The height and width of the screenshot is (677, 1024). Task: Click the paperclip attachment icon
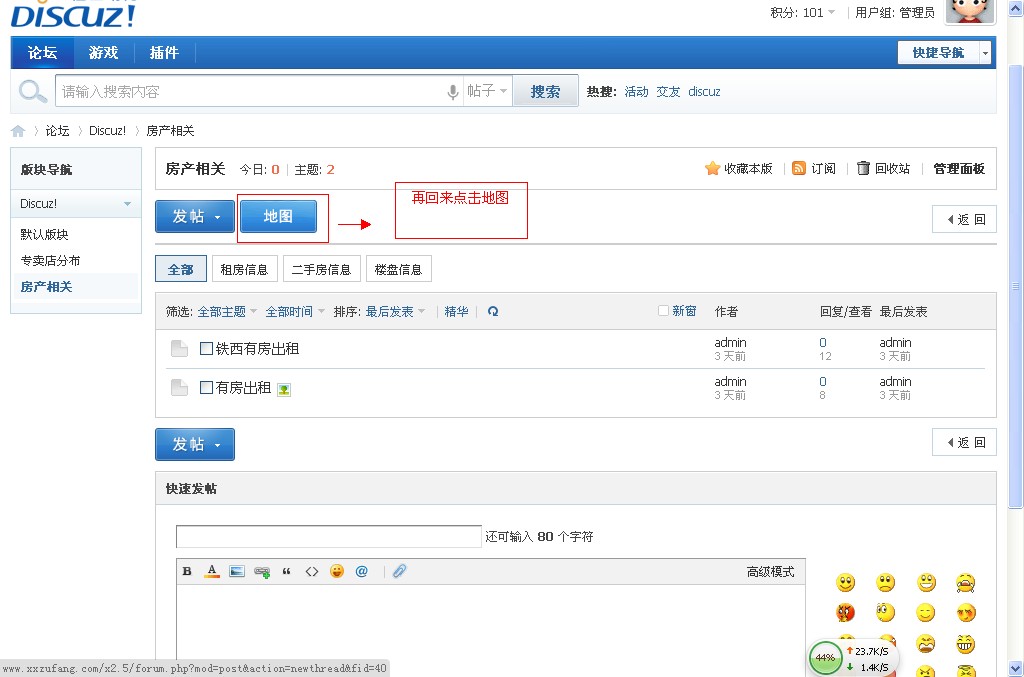(400, 571)
